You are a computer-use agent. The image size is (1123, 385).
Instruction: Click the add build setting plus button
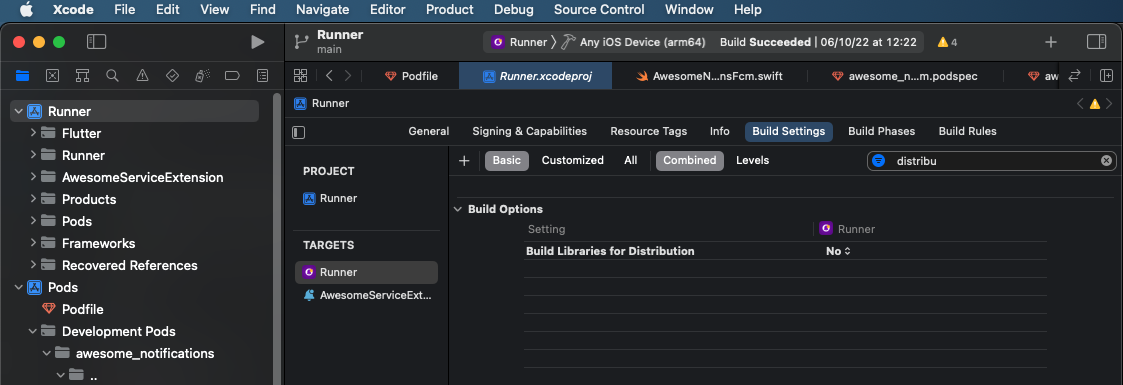pos(464,161)
